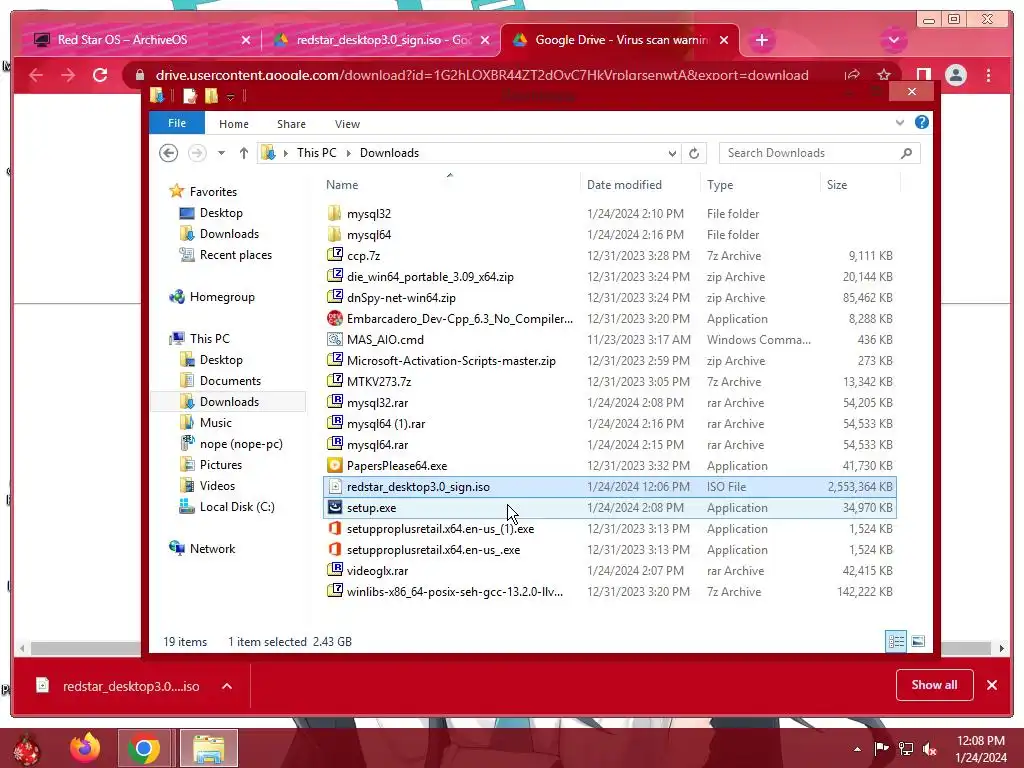Screen dimensions: 1024x768
Task: Open the Share ribbon tab
Action: coord(291,123)
